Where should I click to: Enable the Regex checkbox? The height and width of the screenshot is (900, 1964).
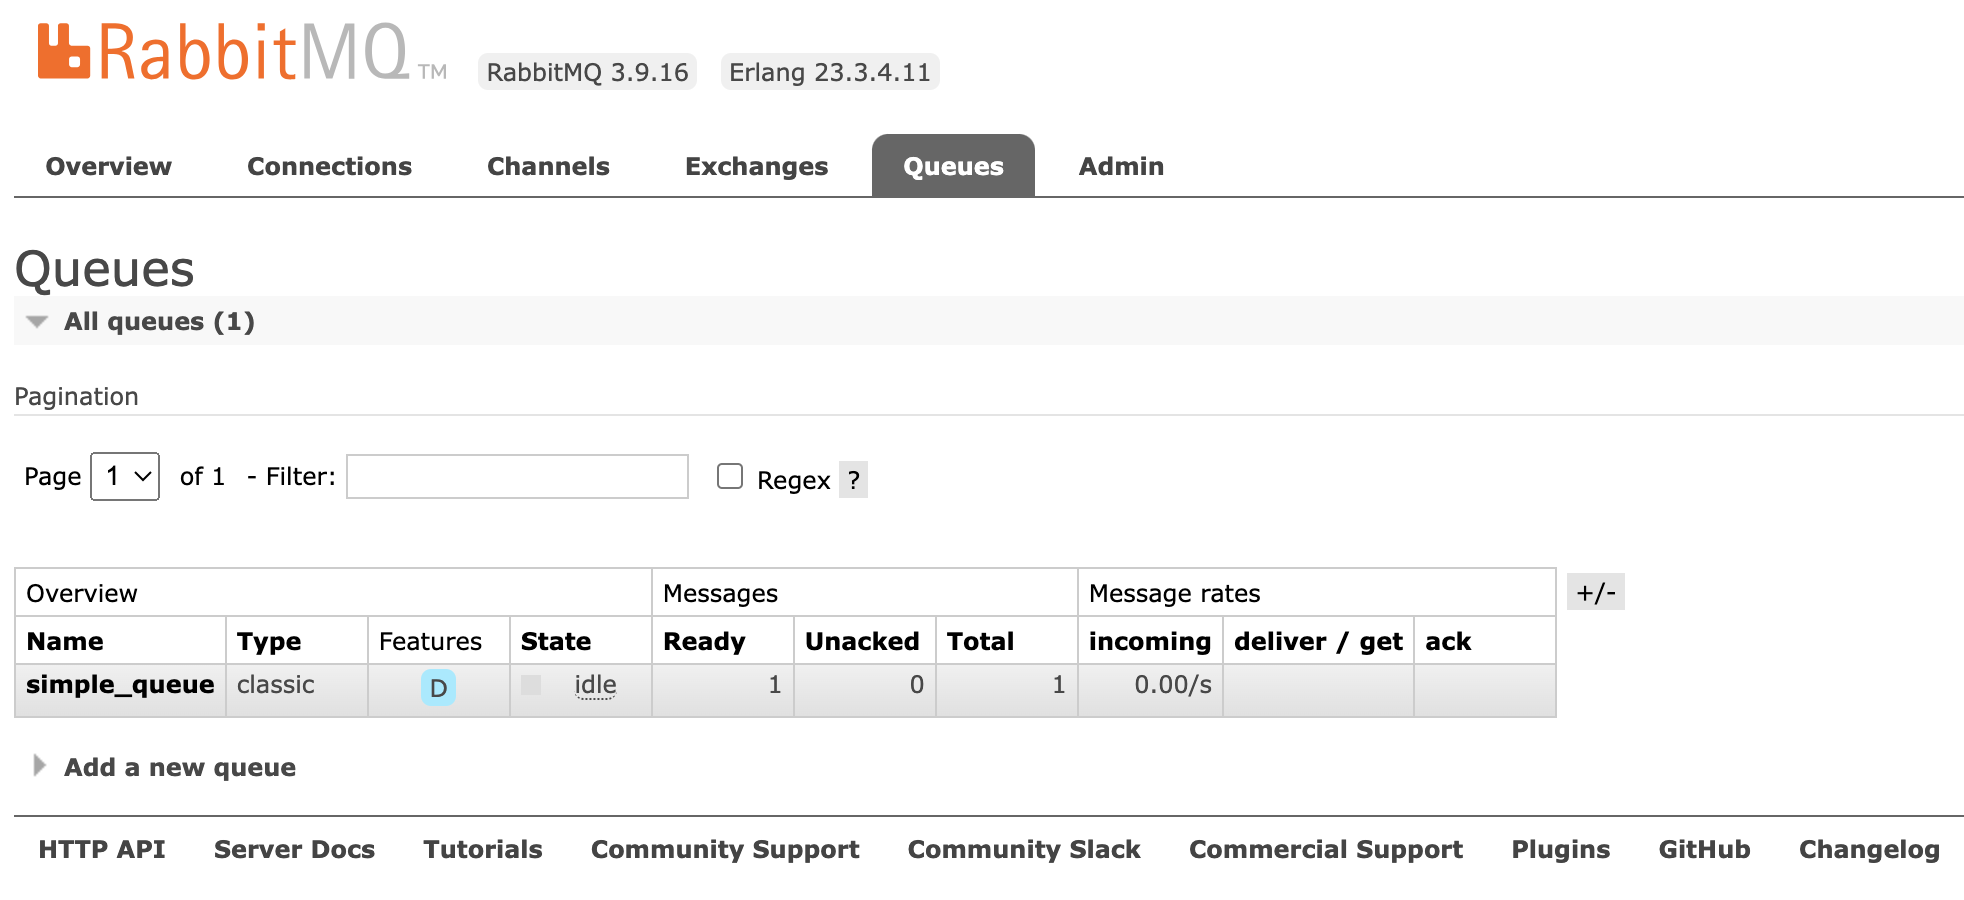730,477
